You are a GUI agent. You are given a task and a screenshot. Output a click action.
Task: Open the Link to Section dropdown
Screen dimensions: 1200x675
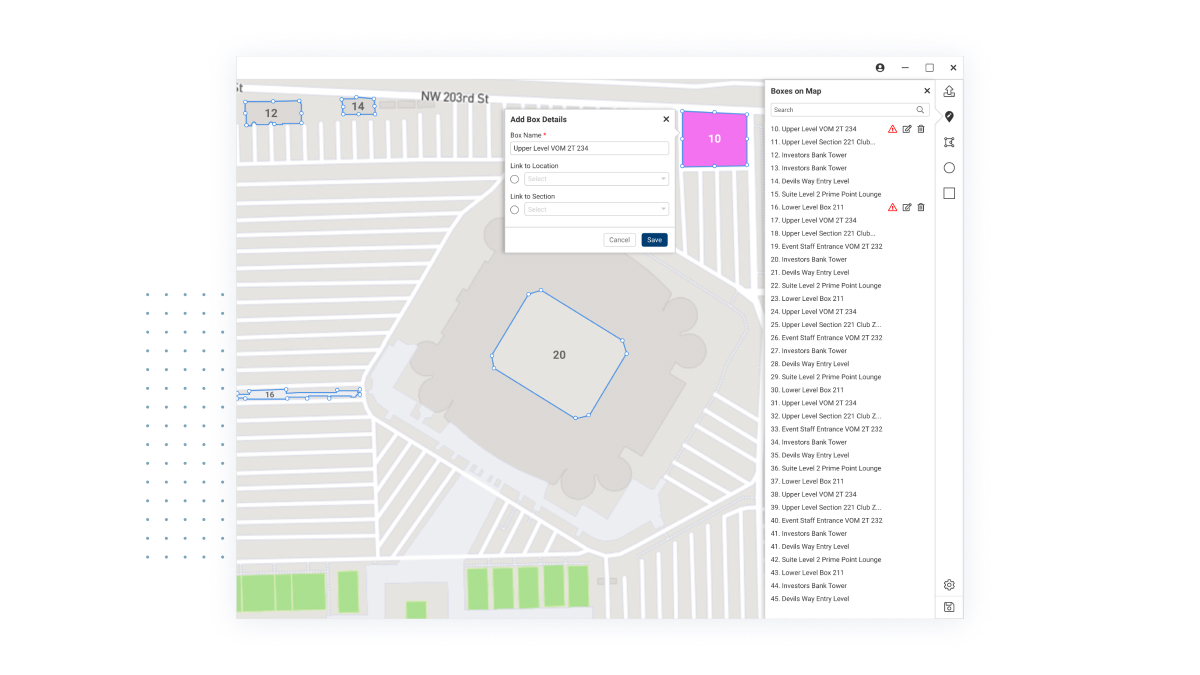(x=596, y=209)
